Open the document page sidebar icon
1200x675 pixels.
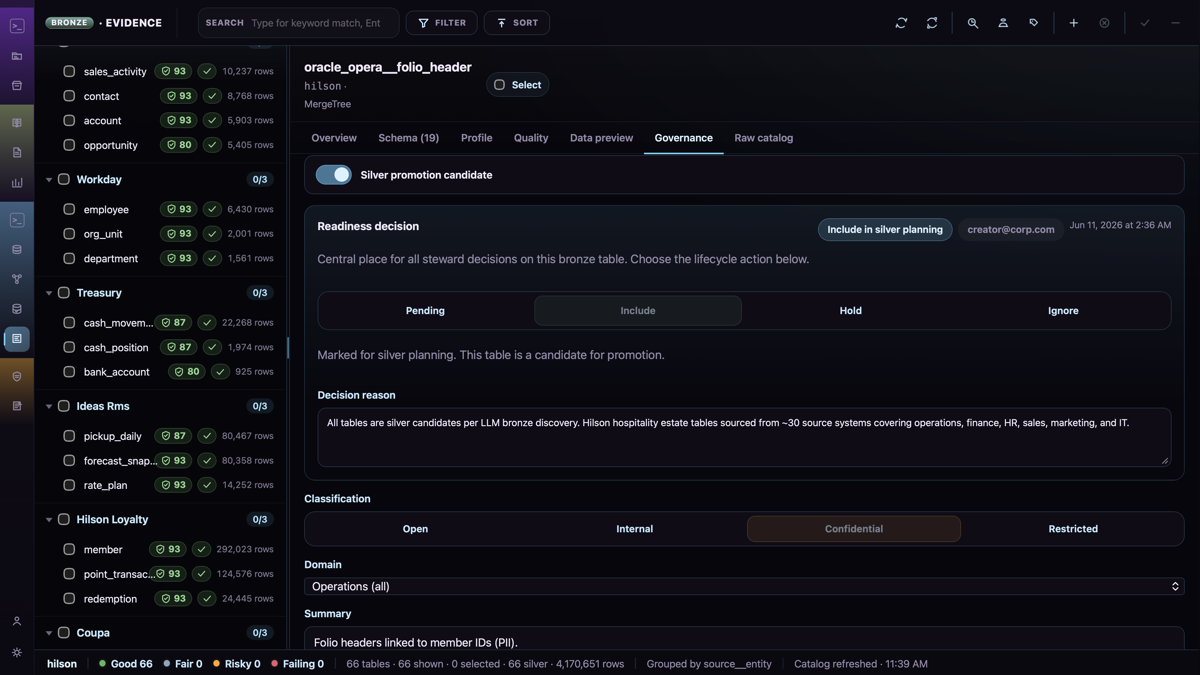click(17, 153)
